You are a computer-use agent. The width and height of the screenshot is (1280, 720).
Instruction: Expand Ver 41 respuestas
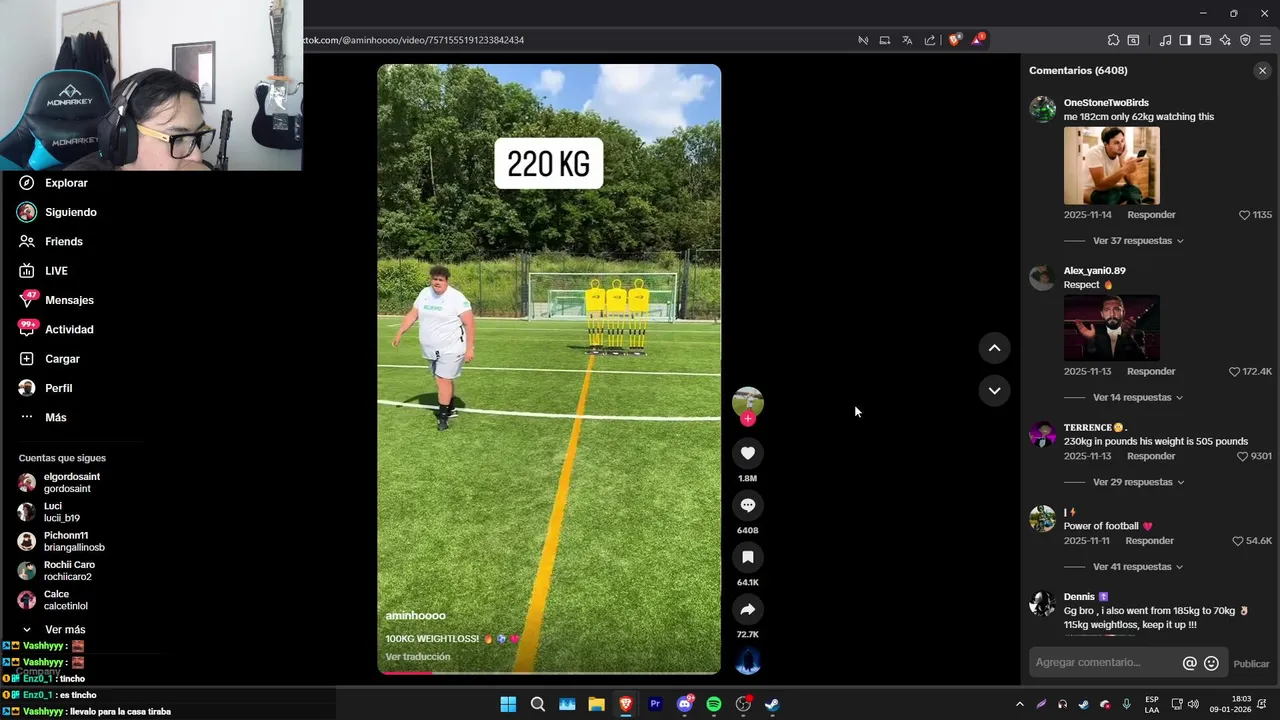[x=1138, y=567]
